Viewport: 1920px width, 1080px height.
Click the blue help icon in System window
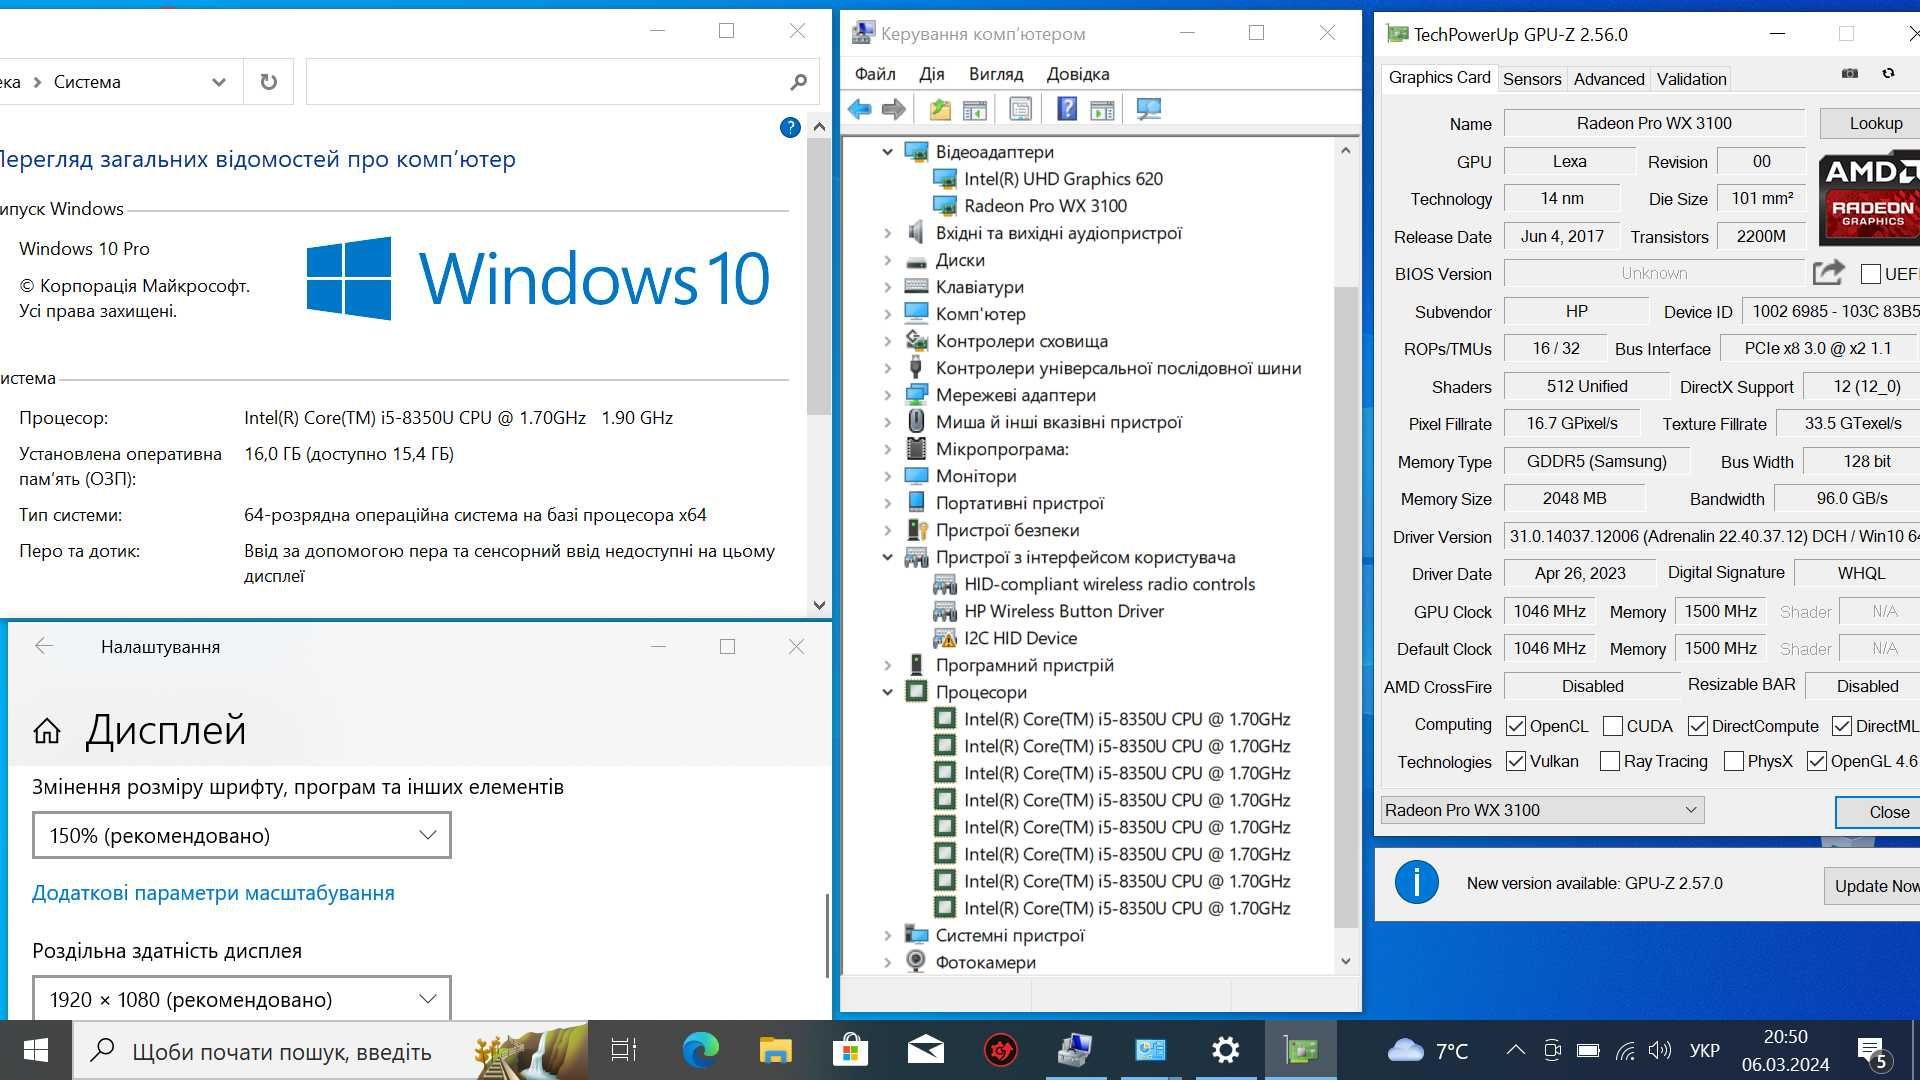pyautogui.click(x=790, y=127)
